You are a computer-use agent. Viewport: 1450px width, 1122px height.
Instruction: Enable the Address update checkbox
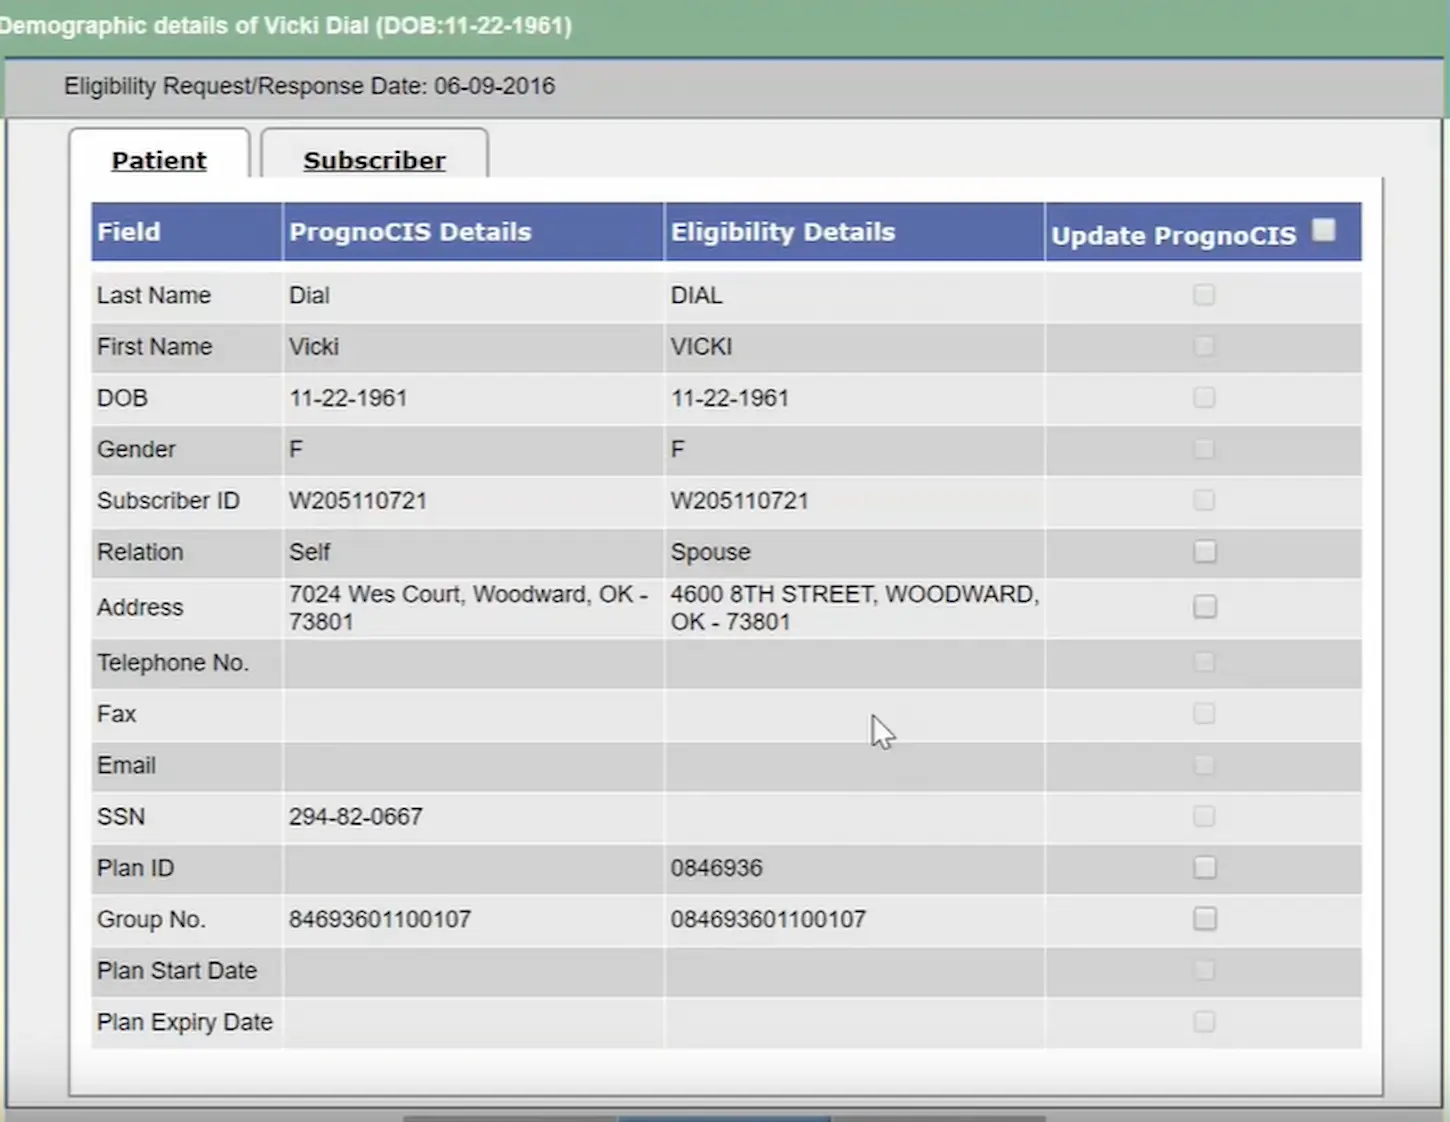click(1204, 606)
